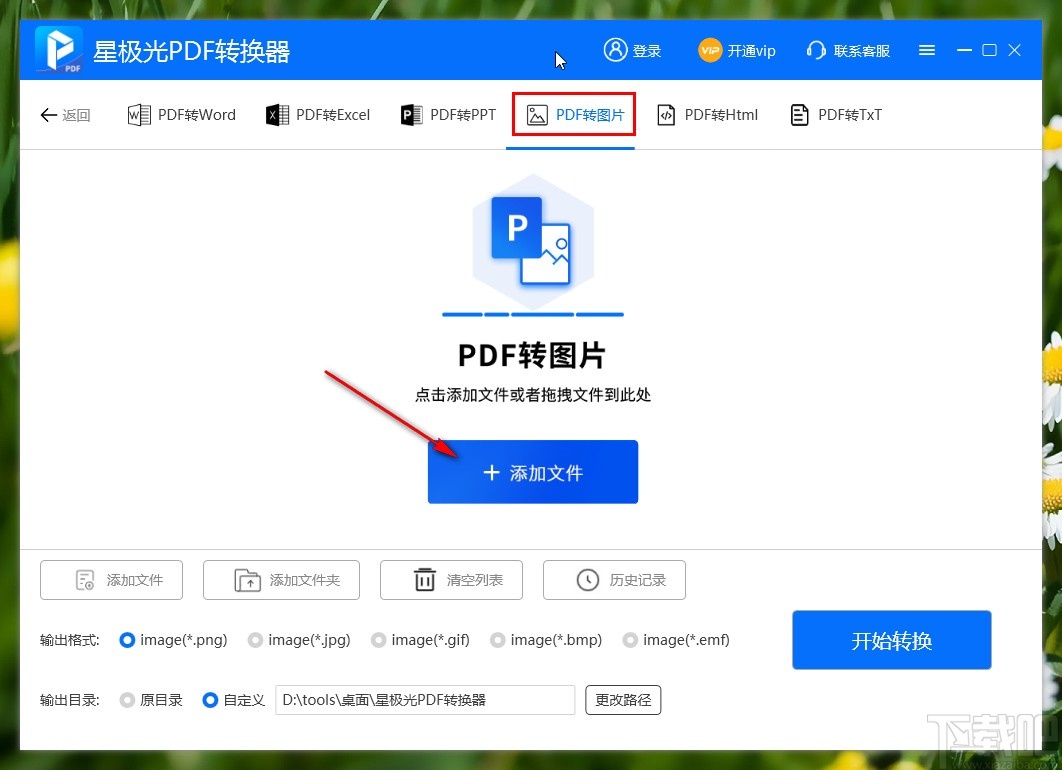
Task: Switch output directory to 原目录
Action: pos(127,700)
